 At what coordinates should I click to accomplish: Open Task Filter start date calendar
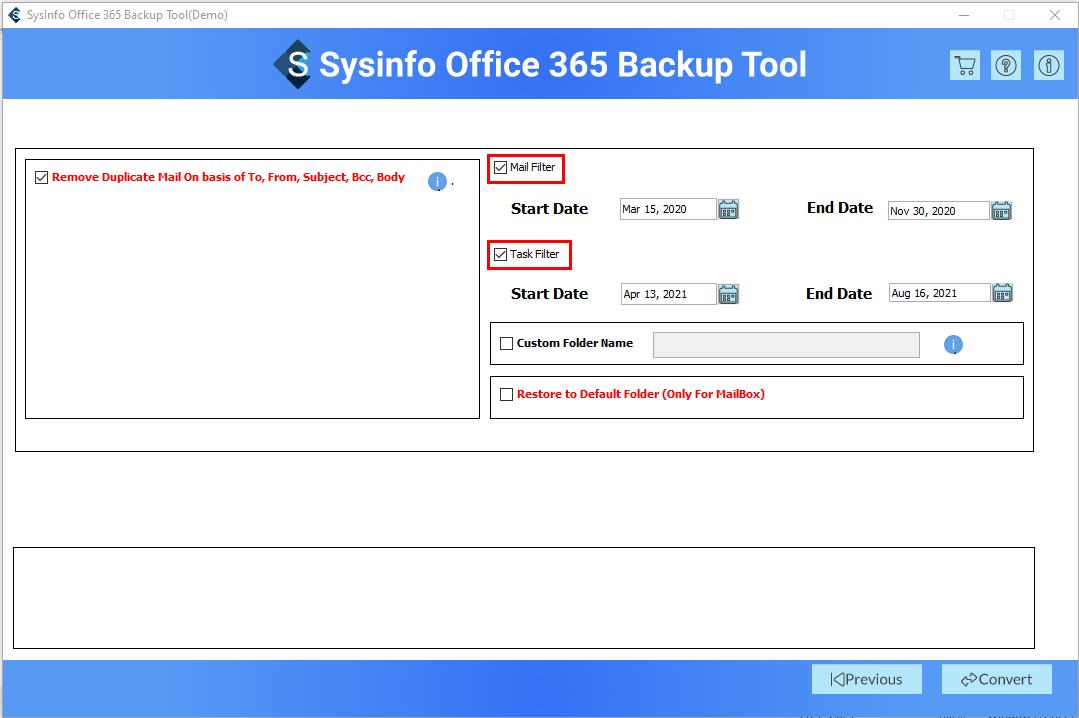[729, 294]
